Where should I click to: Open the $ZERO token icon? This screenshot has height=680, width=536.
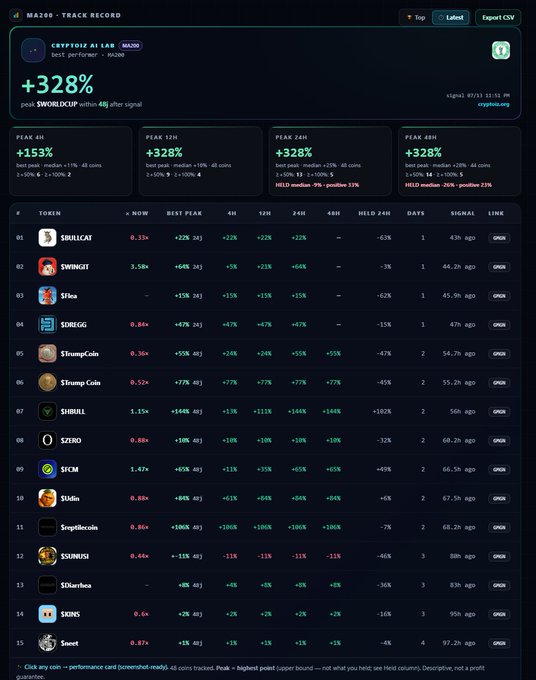tap(47, 440)
